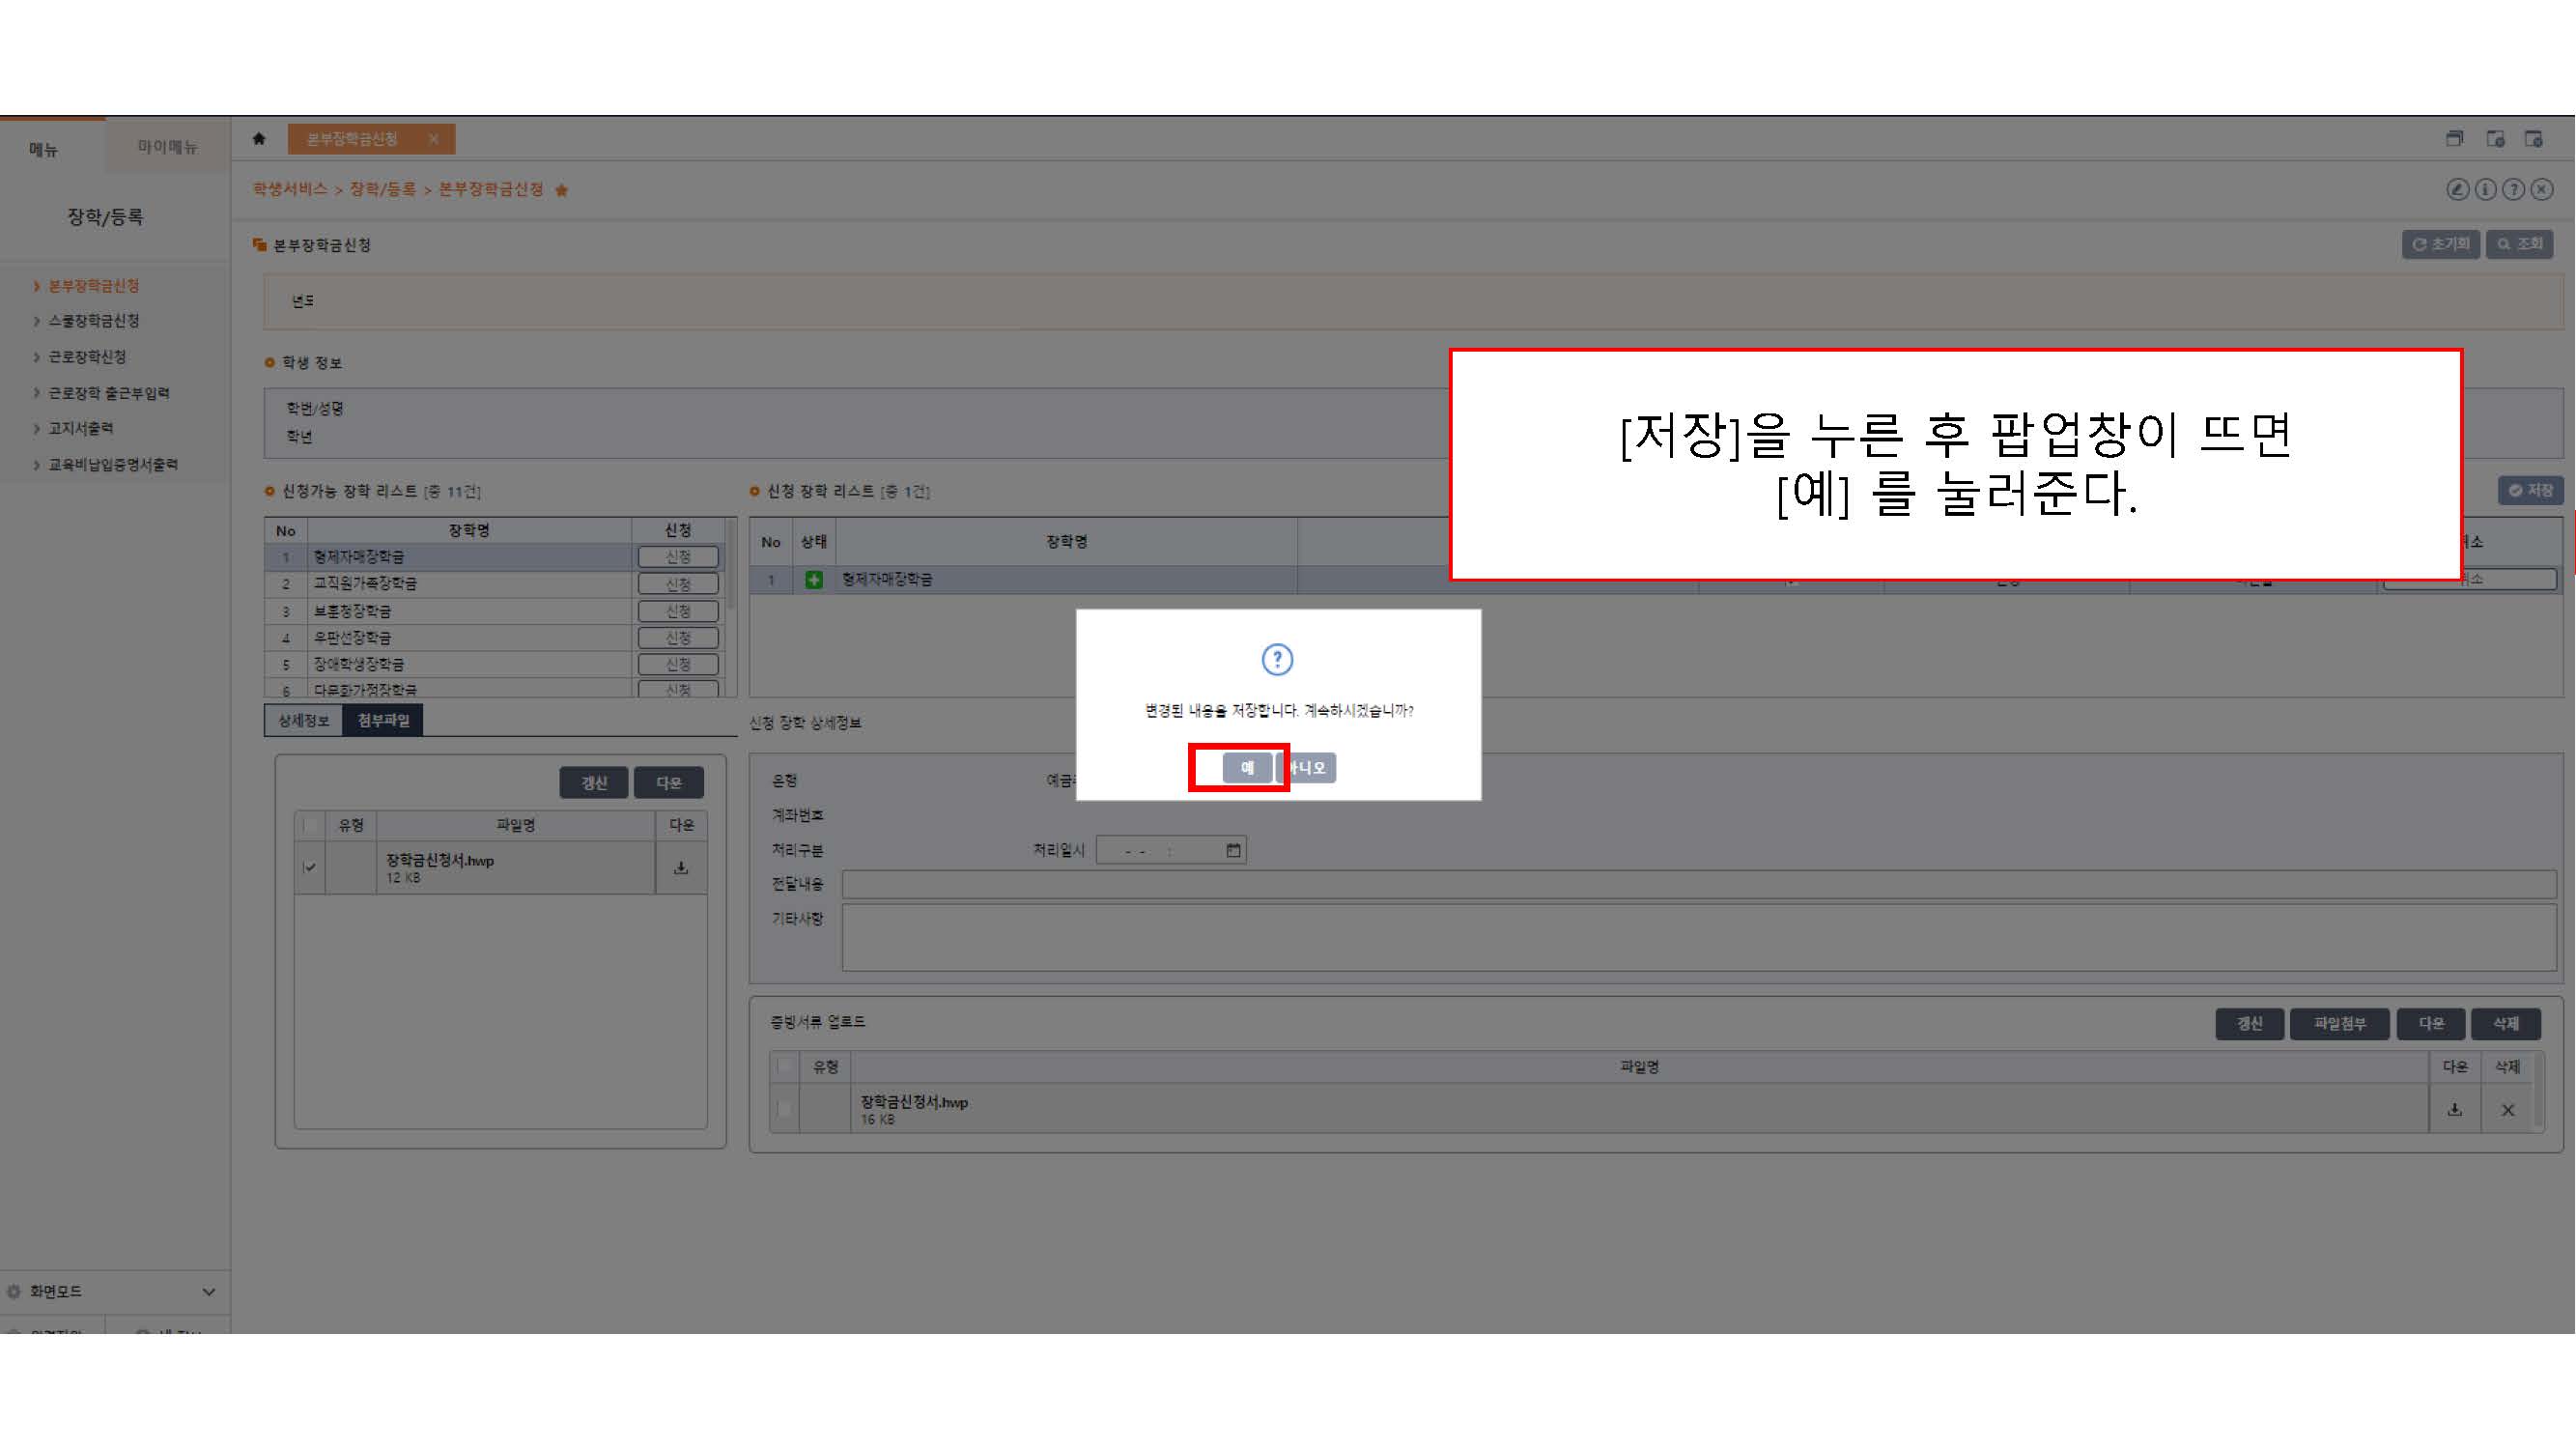Select the 교직원가족장학금 row name
Viewport: 2576px width, 1449px height.
(x=365, y=583)
